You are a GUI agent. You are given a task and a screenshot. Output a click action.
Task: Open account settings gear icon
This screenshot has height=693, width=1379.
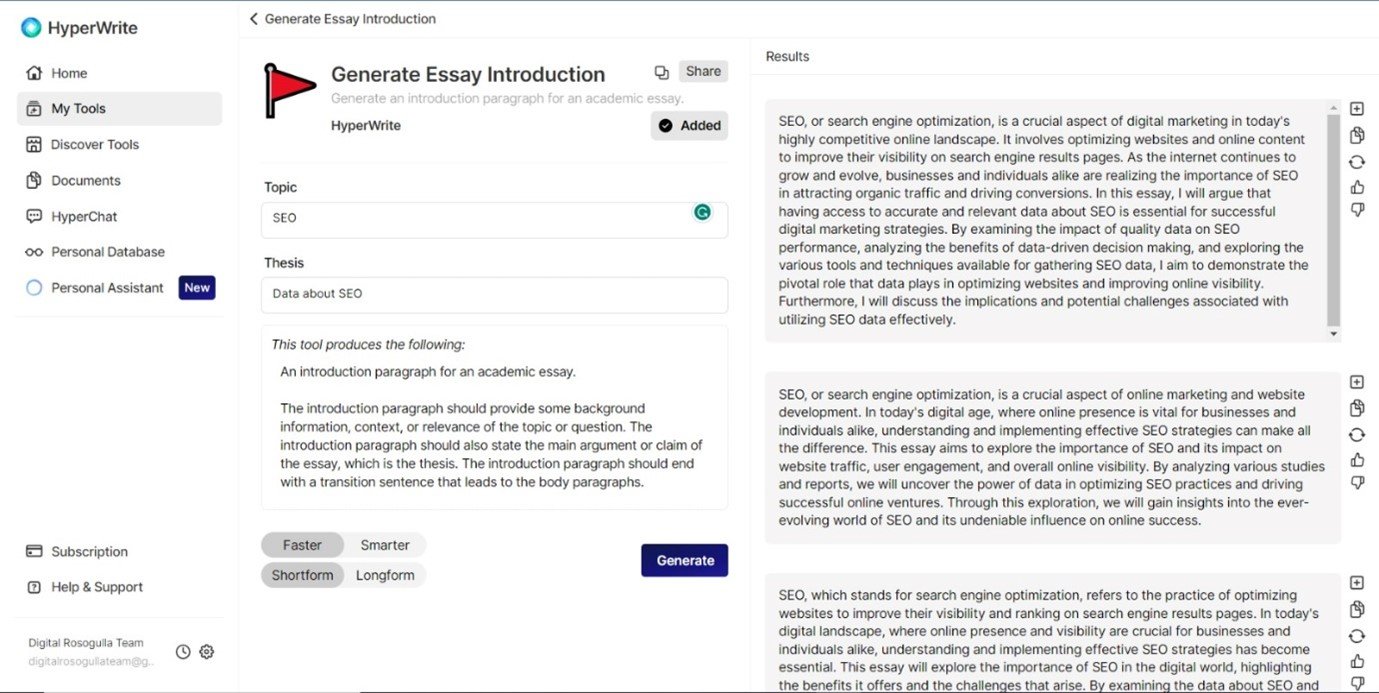tap(207, 652)
